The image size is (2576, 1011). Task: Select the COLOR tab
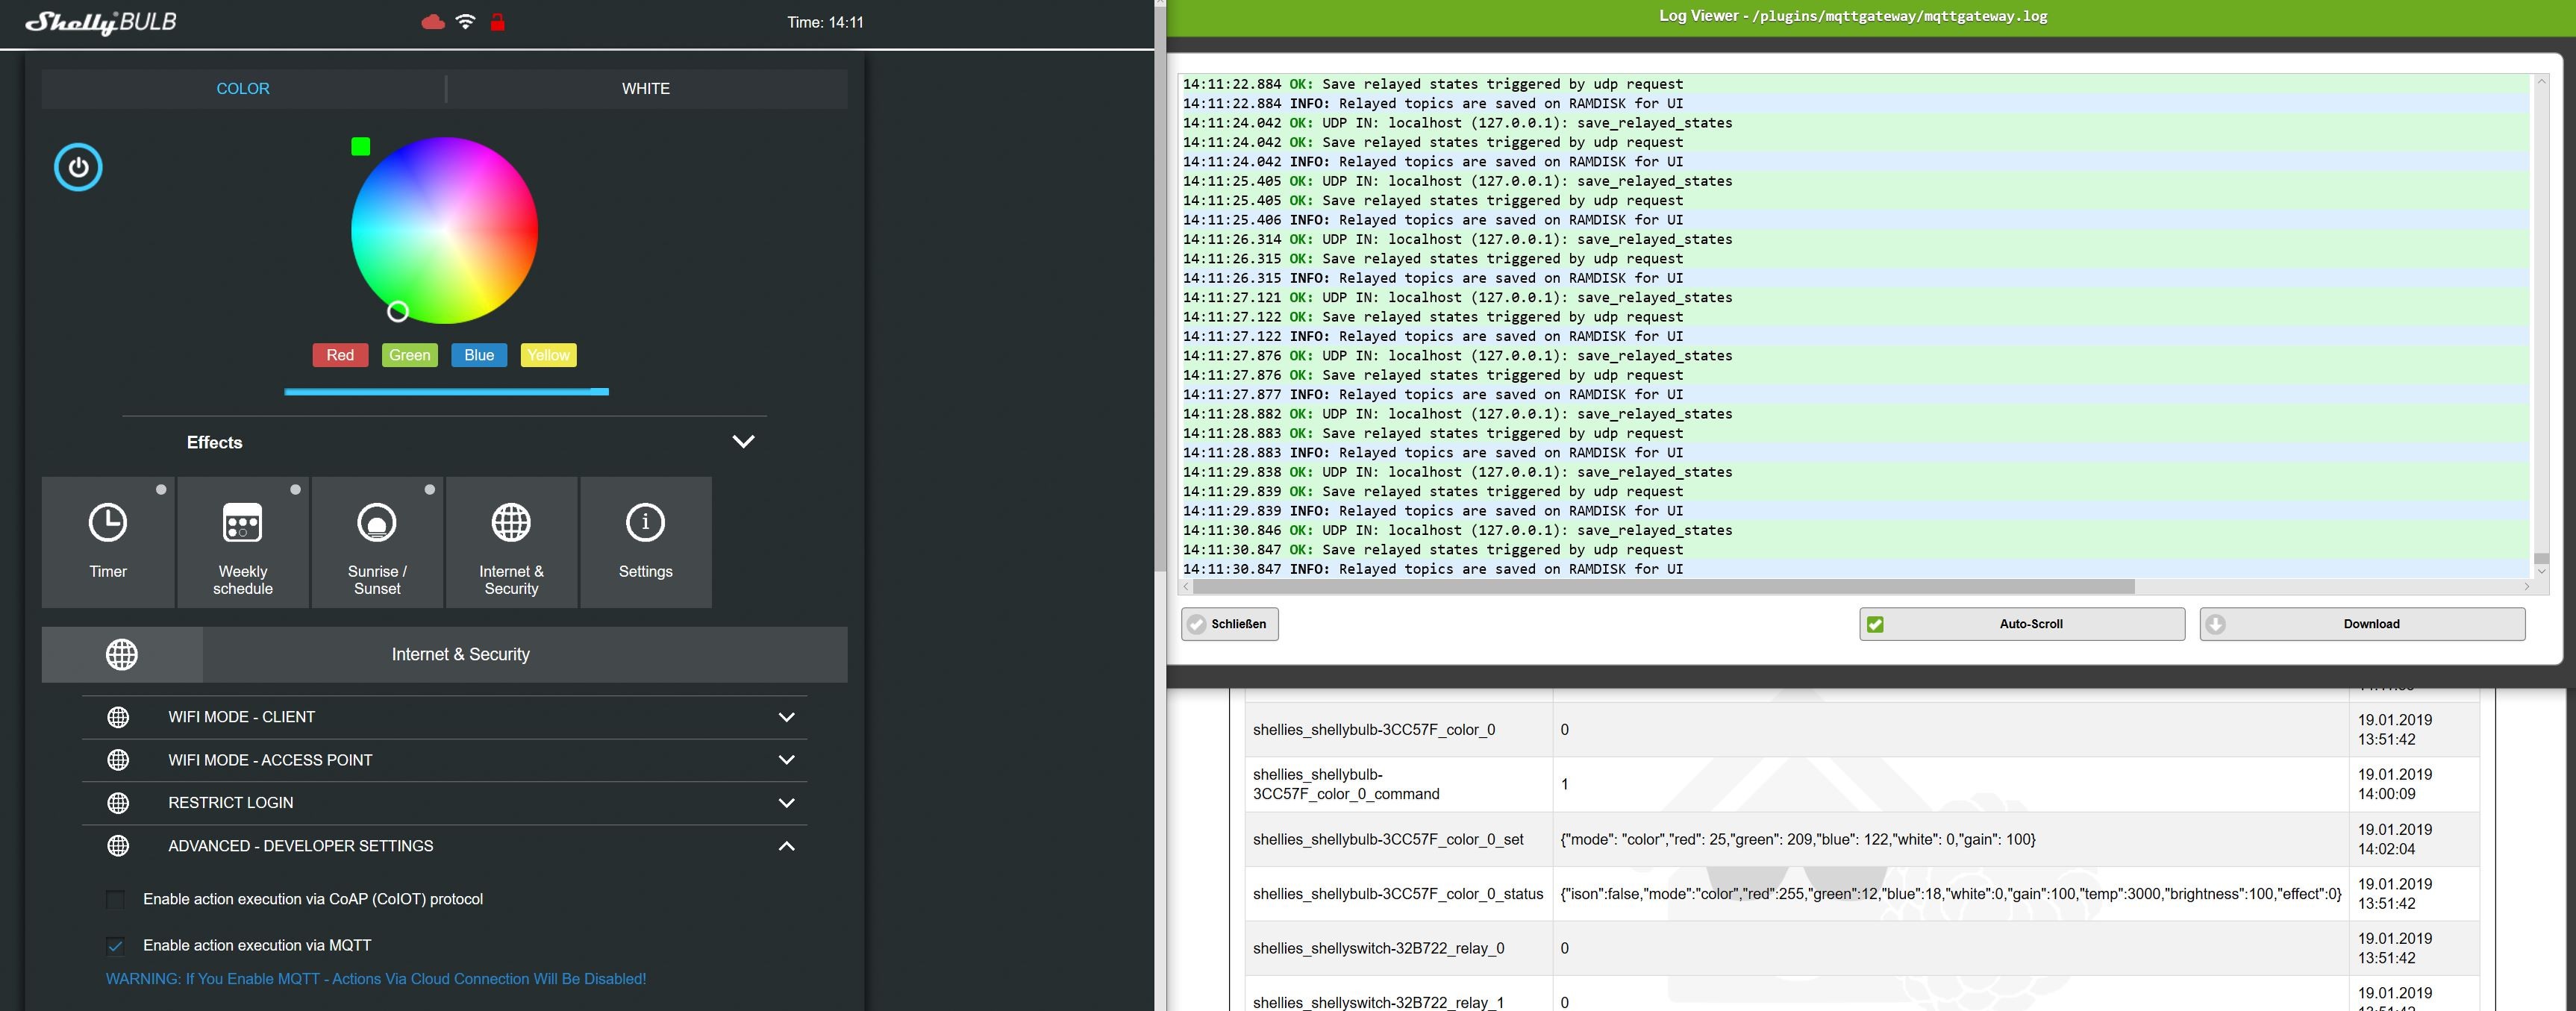click(x=243, y=89)
